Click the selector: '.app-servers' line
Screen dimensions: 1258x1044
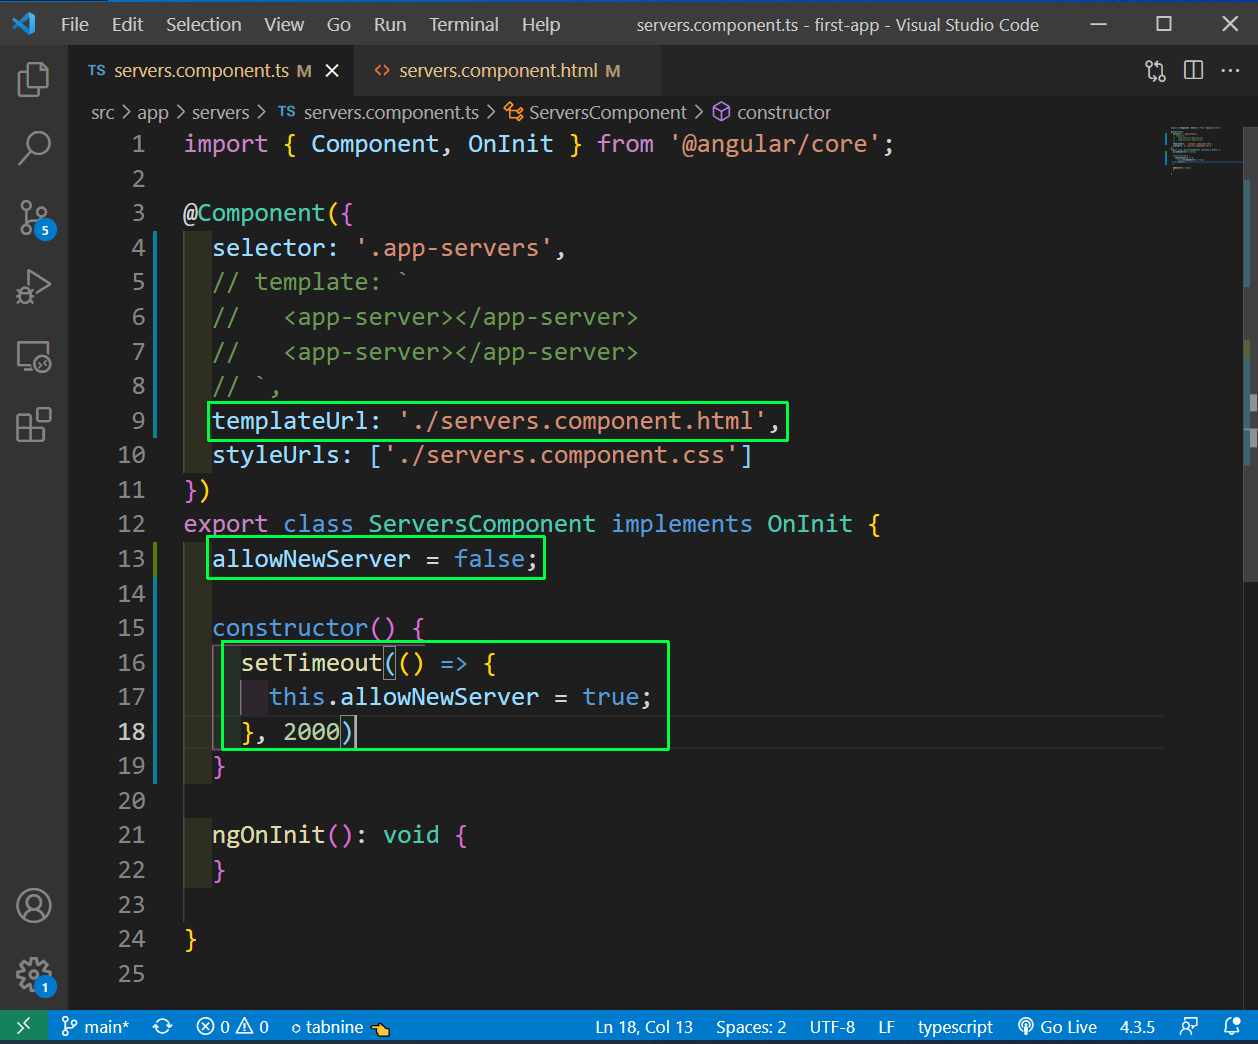pos(389,248)
